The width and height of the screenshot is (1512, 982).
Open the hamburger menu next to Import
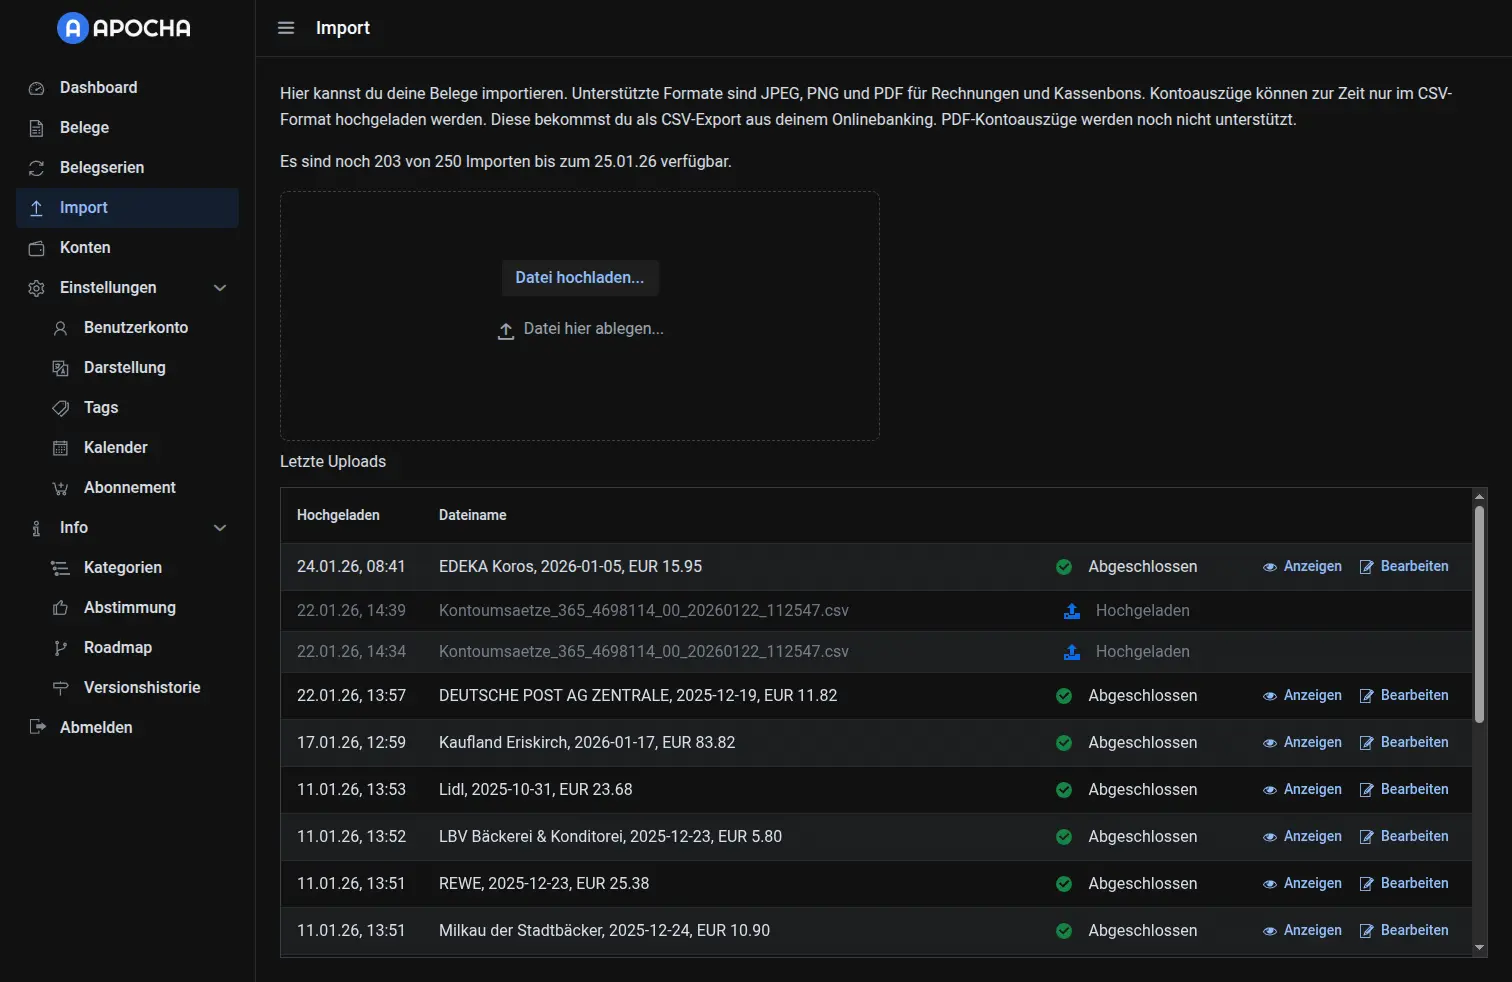point(286,28)
